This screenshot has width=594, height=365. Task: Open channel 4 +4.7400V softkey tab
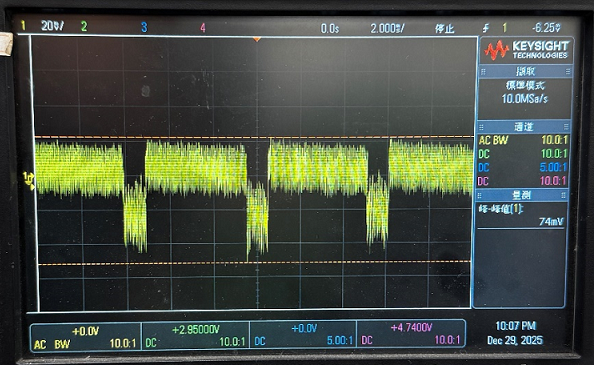411,334
